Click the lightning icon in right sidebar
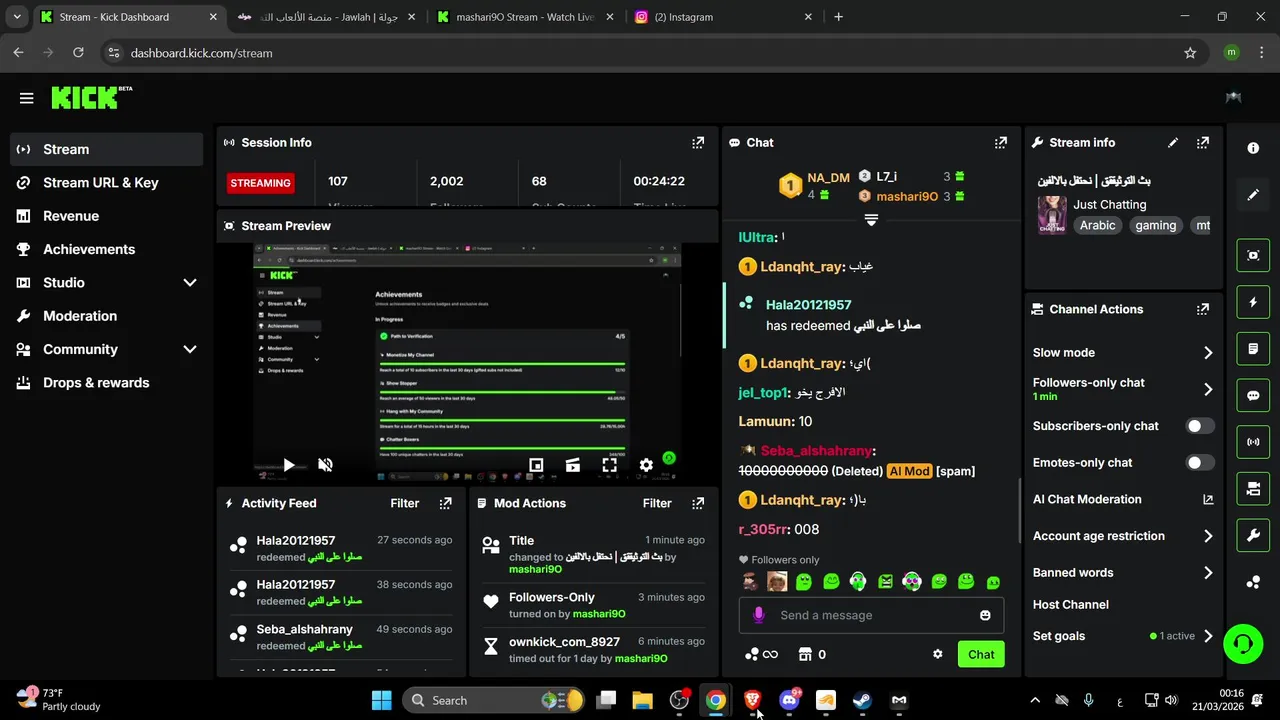This screenshot has width=1280, height=720. click(x=1253, y=302)
